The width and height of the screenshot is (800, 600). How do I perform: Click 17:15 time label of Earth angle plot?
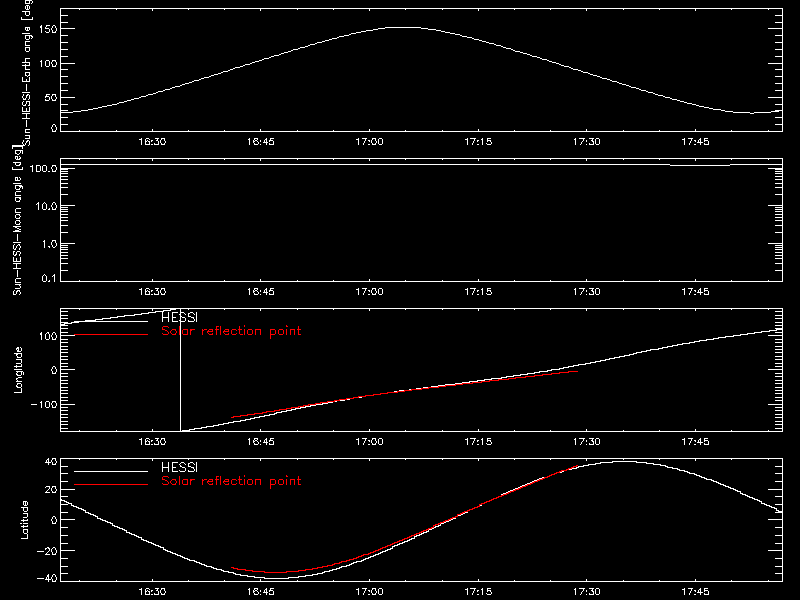click(x=478, y=142)
